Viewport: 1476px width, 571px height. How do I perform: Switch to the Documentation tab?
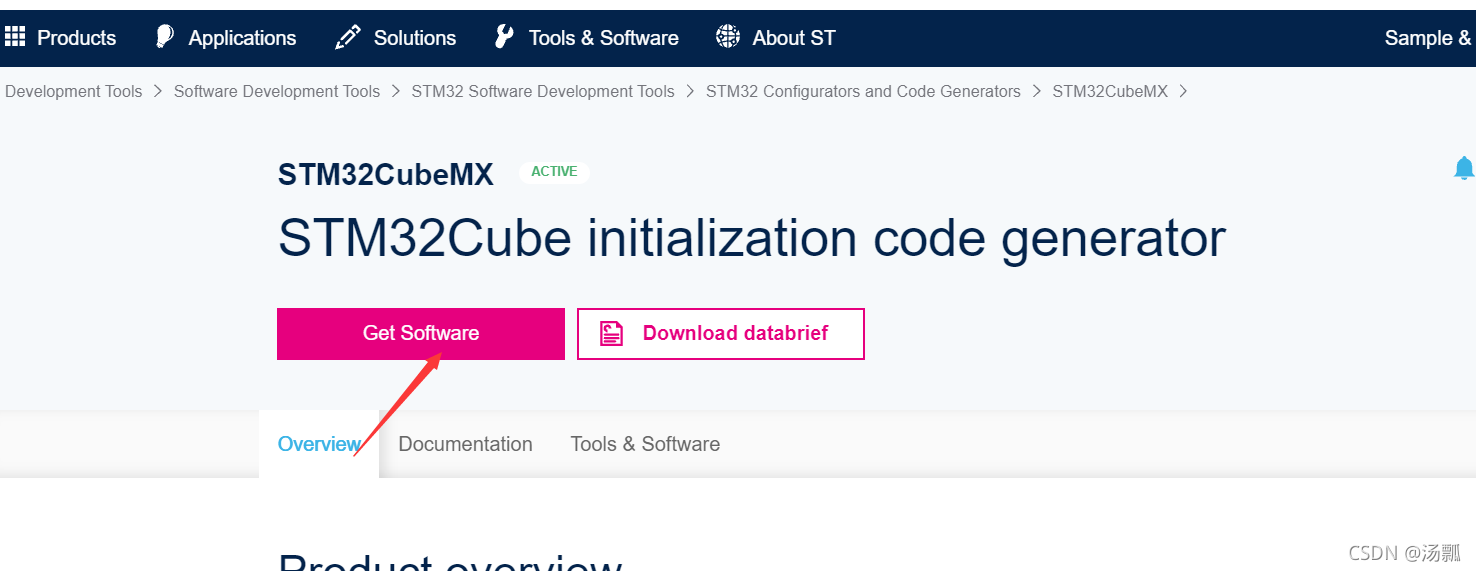[x=466, y=444]
